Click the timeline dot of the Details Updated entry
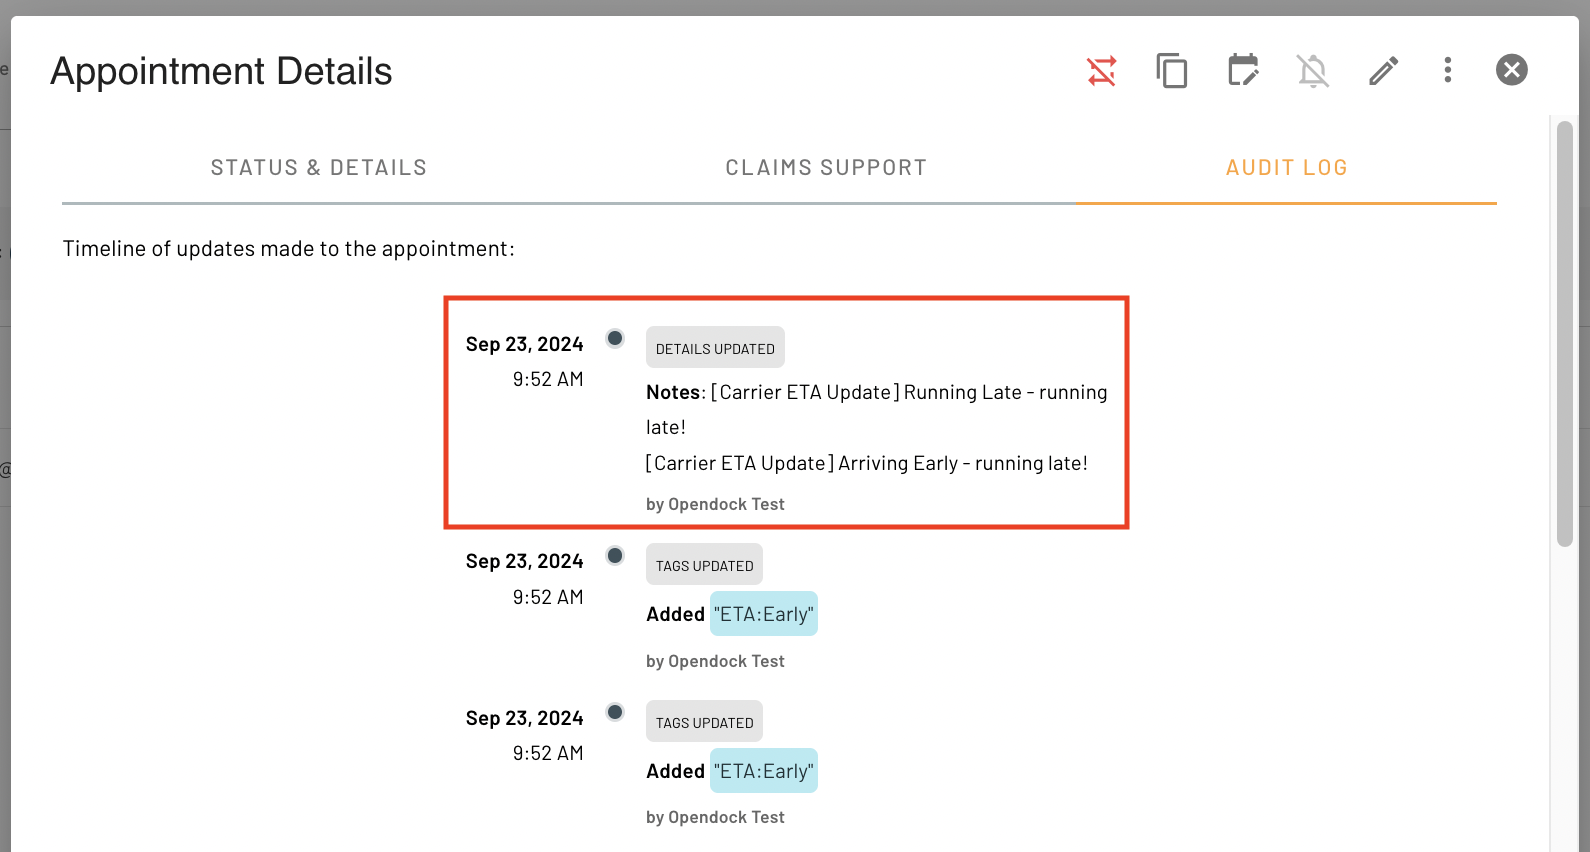1590x852 pixels. (x=615, y=338)
